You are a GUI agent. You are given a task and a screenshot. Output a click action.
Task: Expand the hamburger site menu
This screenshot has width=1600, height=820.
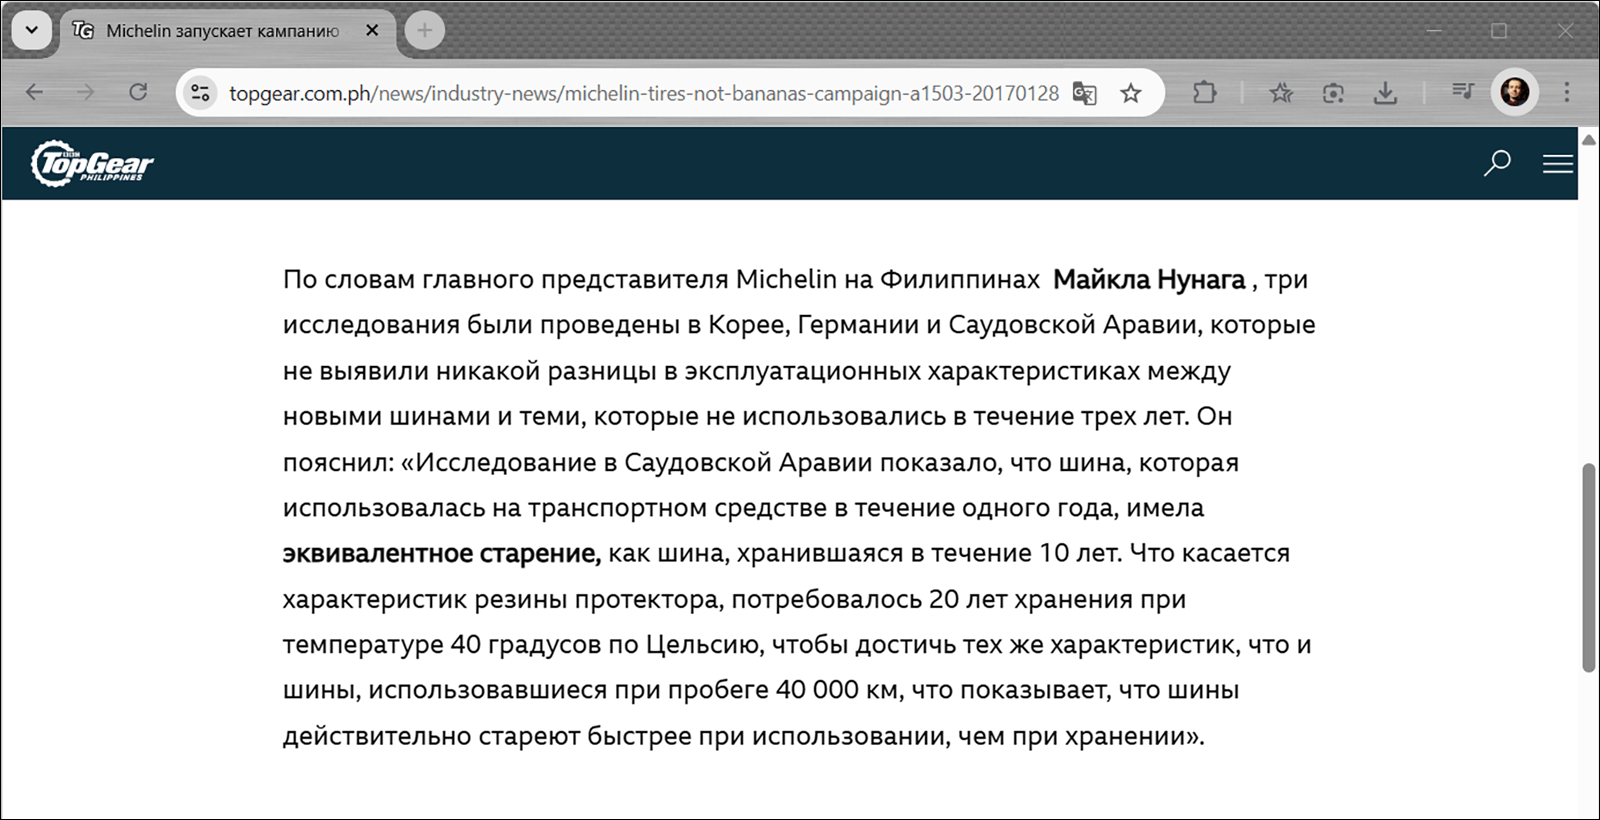point(1558,164)
